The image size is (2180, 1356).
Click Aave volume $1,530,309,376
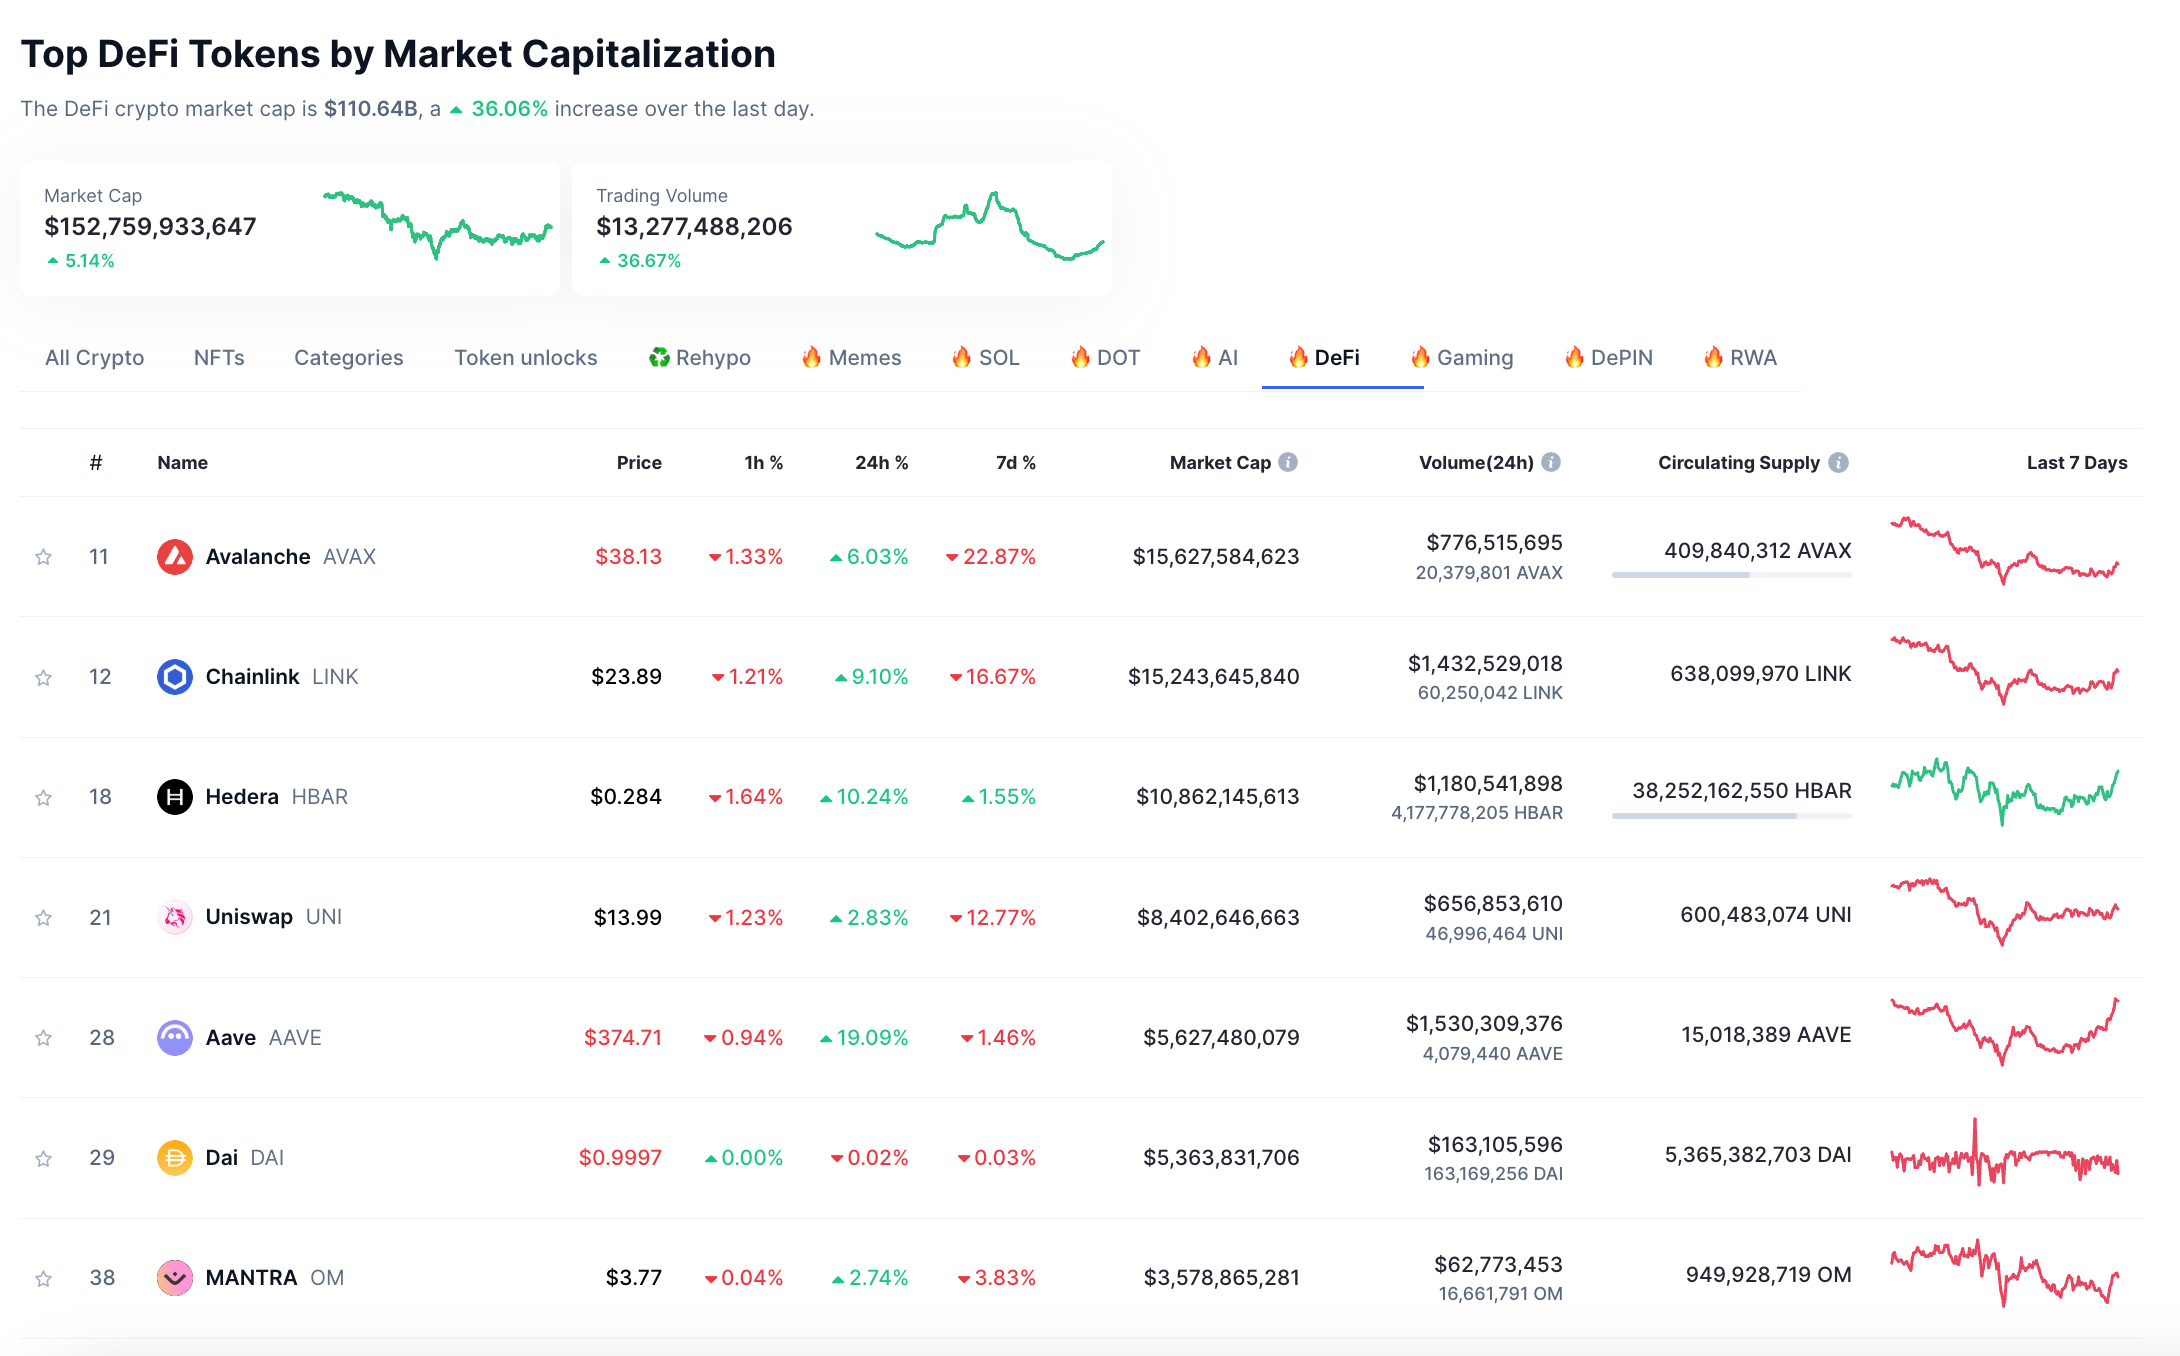[1485, 1024]
